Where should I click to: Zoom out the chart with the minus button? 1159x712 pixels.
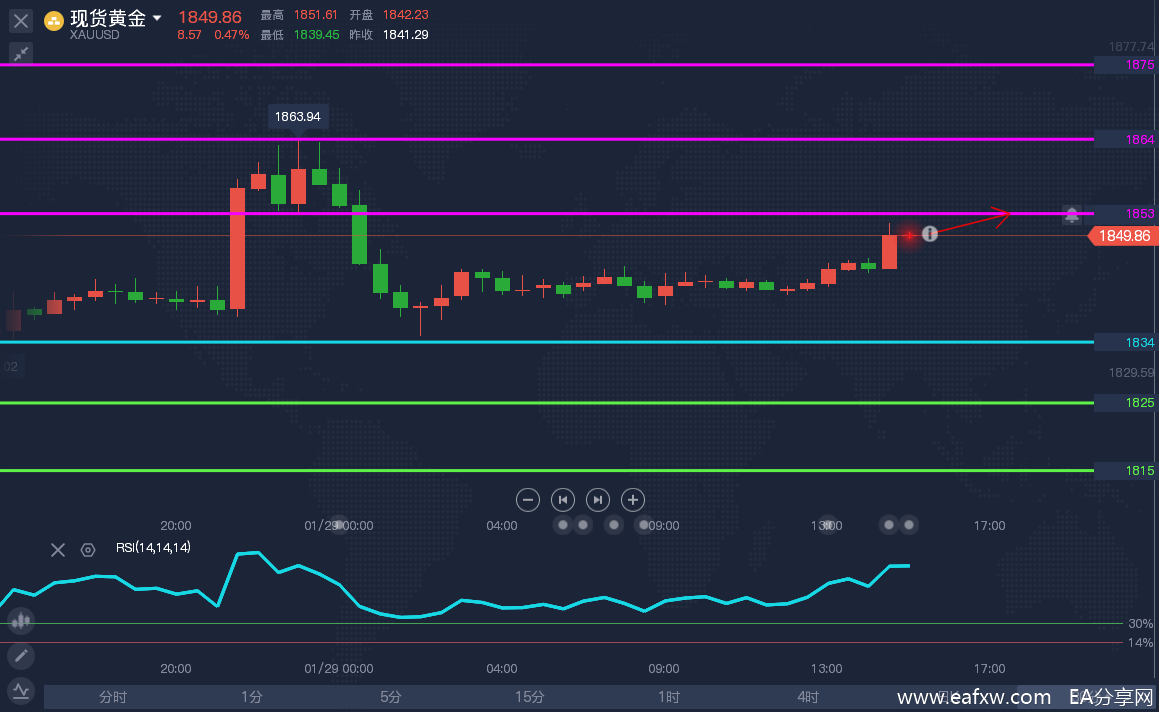[528, 500]
